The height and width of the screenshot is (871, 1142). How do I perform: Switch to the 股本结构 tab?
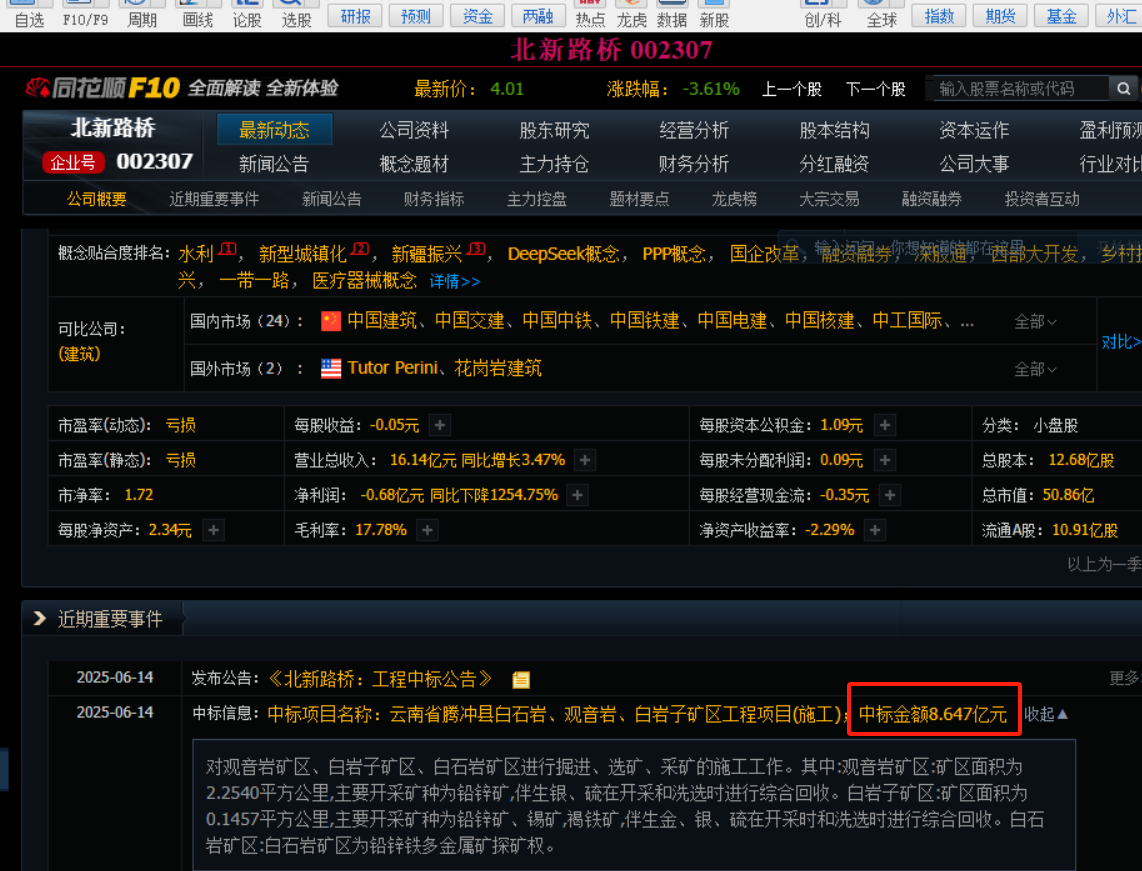pyautogui.click(x=835, y=130)
